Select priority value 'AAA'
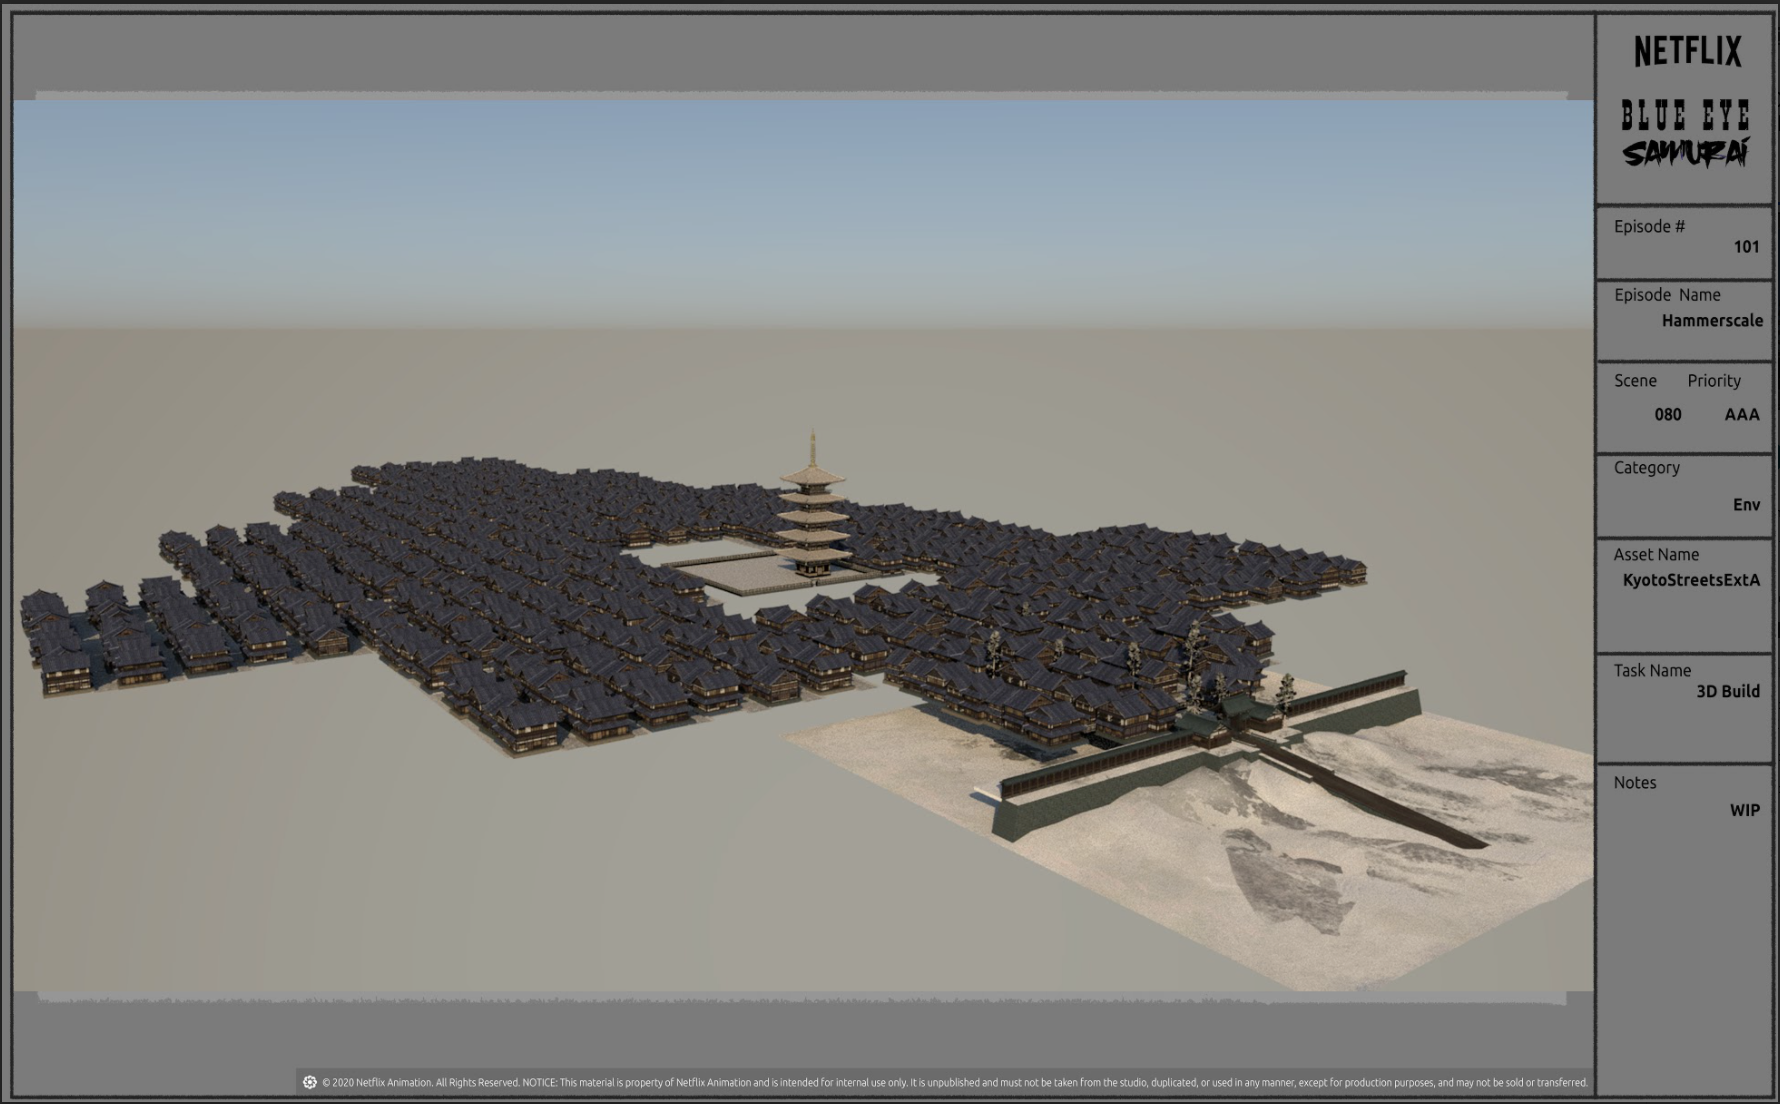Screen dimensions: 1780x1104 [1742, 415]
